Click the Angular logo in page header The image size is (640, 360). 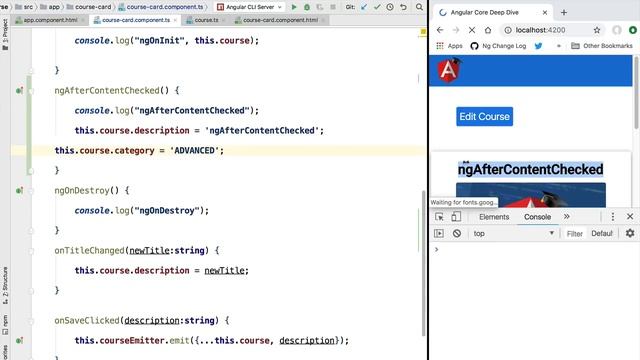coord(449,70)
